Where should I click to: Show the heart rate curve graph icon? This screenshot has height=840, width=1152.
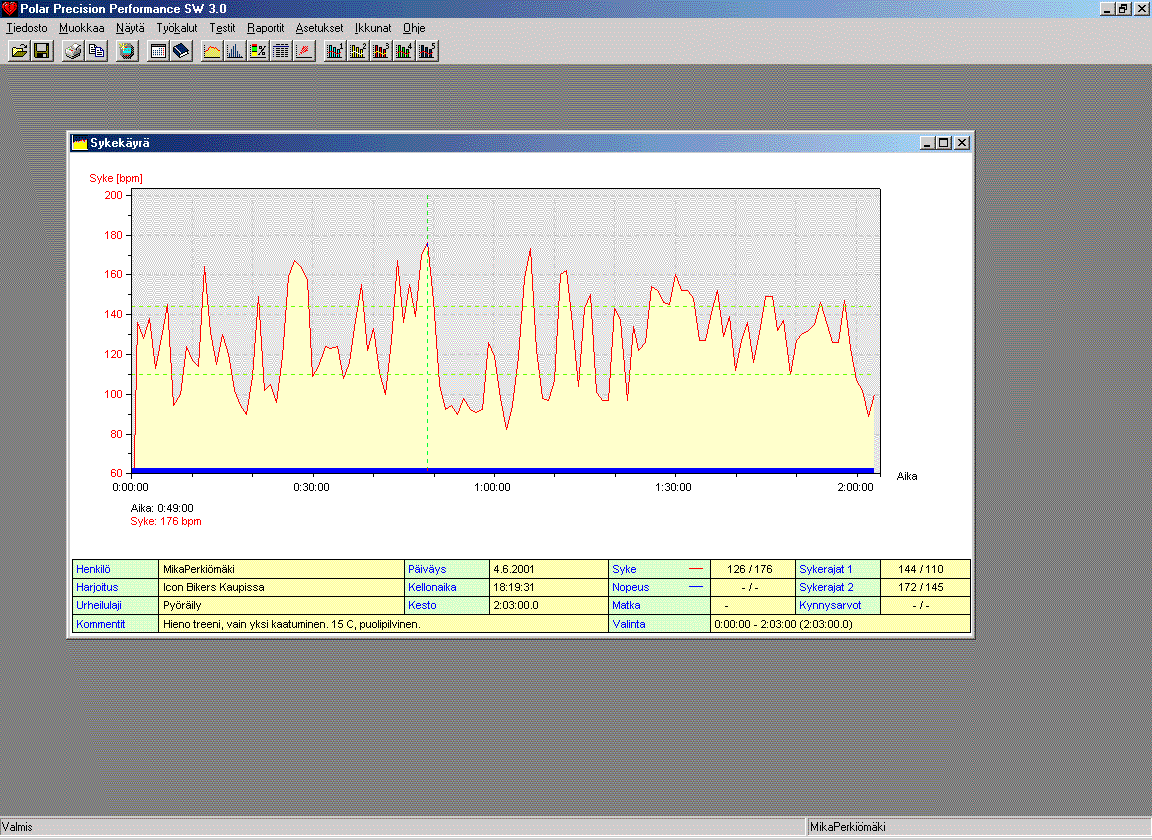point(212,51)
